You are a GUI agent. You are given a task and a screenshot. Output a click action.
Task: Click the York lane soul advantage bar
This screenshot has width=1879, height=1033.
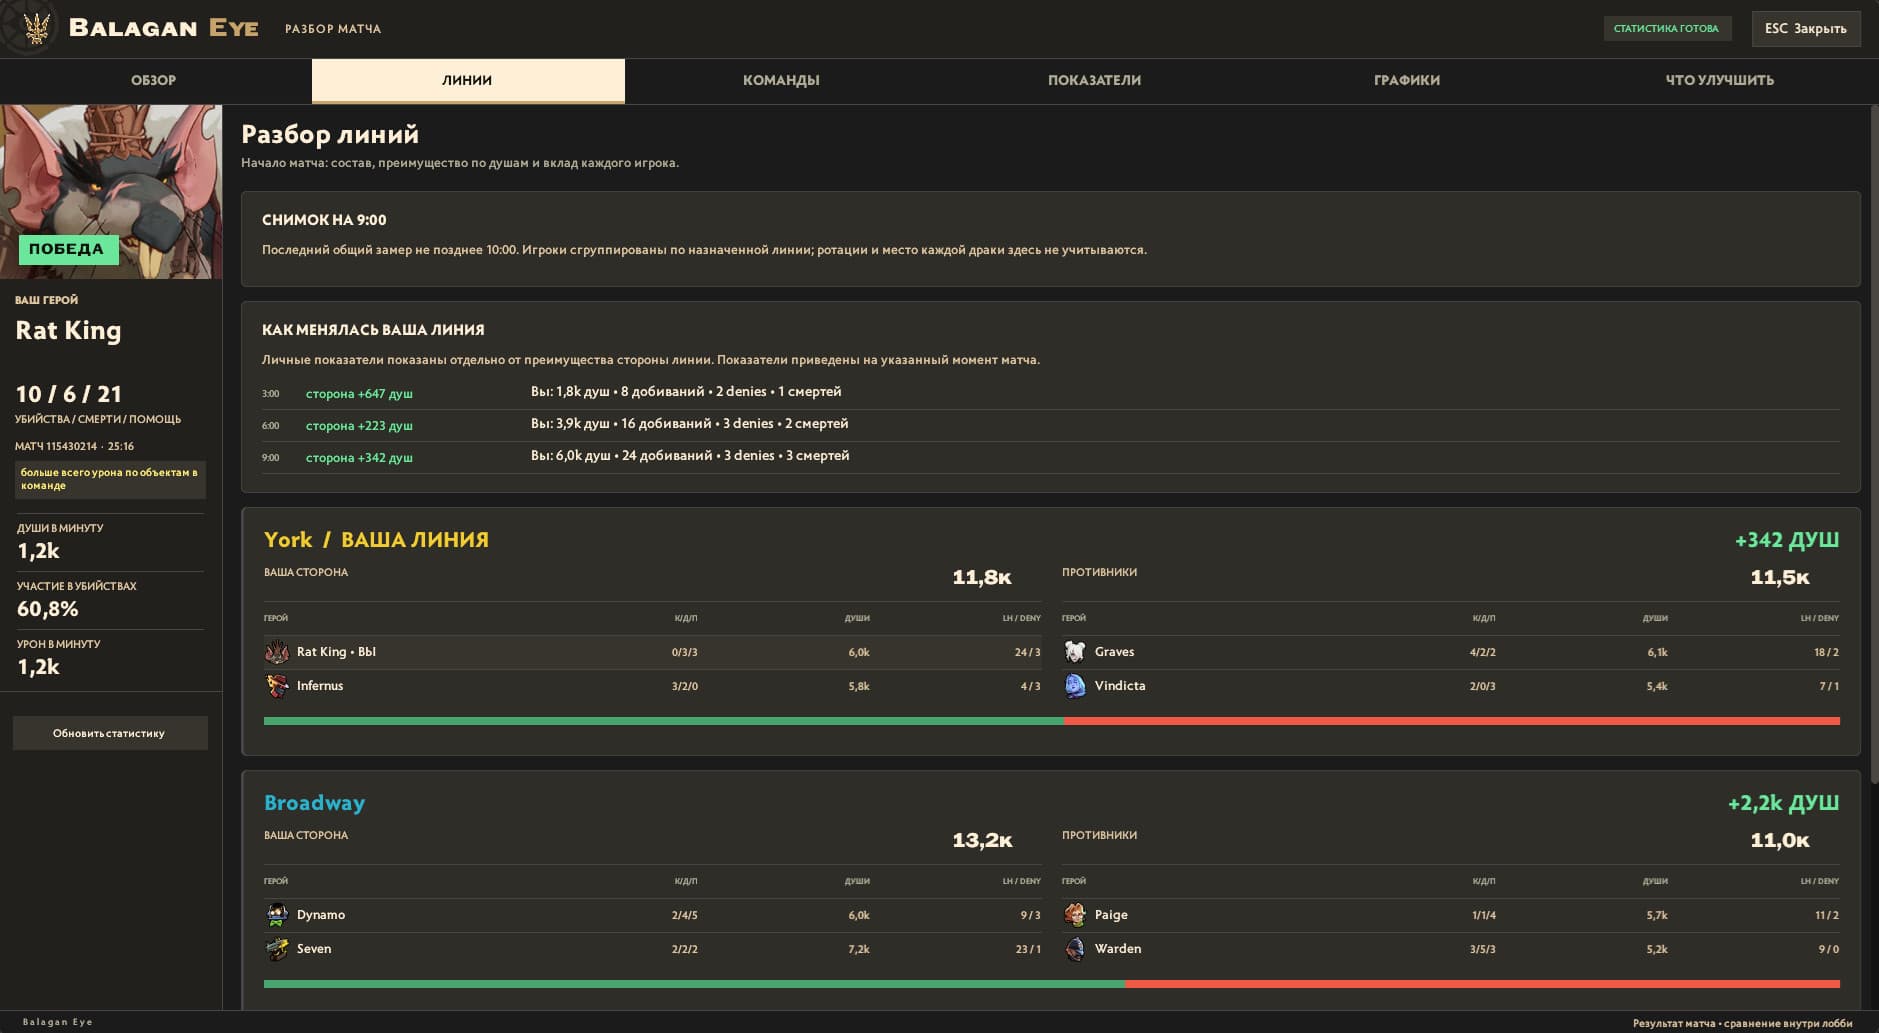click(x=1052, y=721)
